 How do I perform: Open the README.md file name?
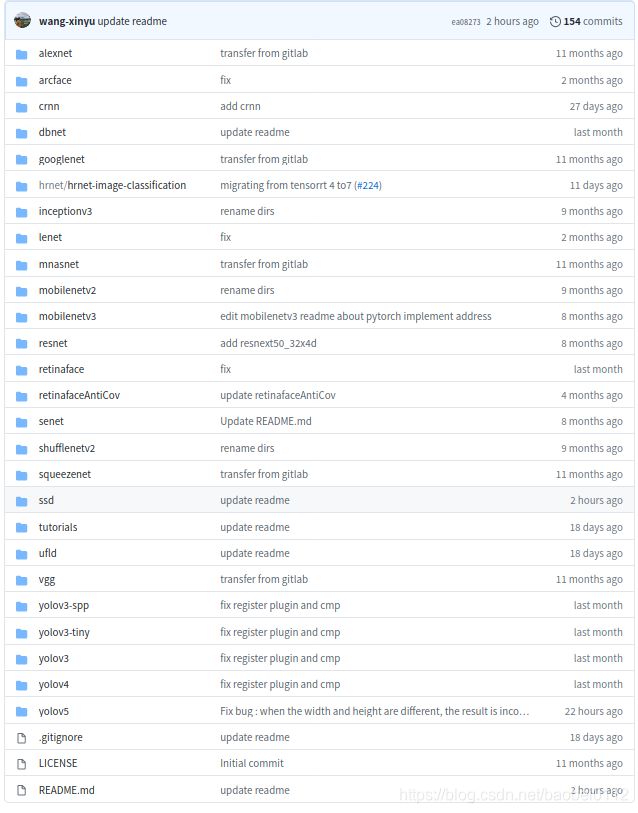pyautogui.click(x=66, y=790)
